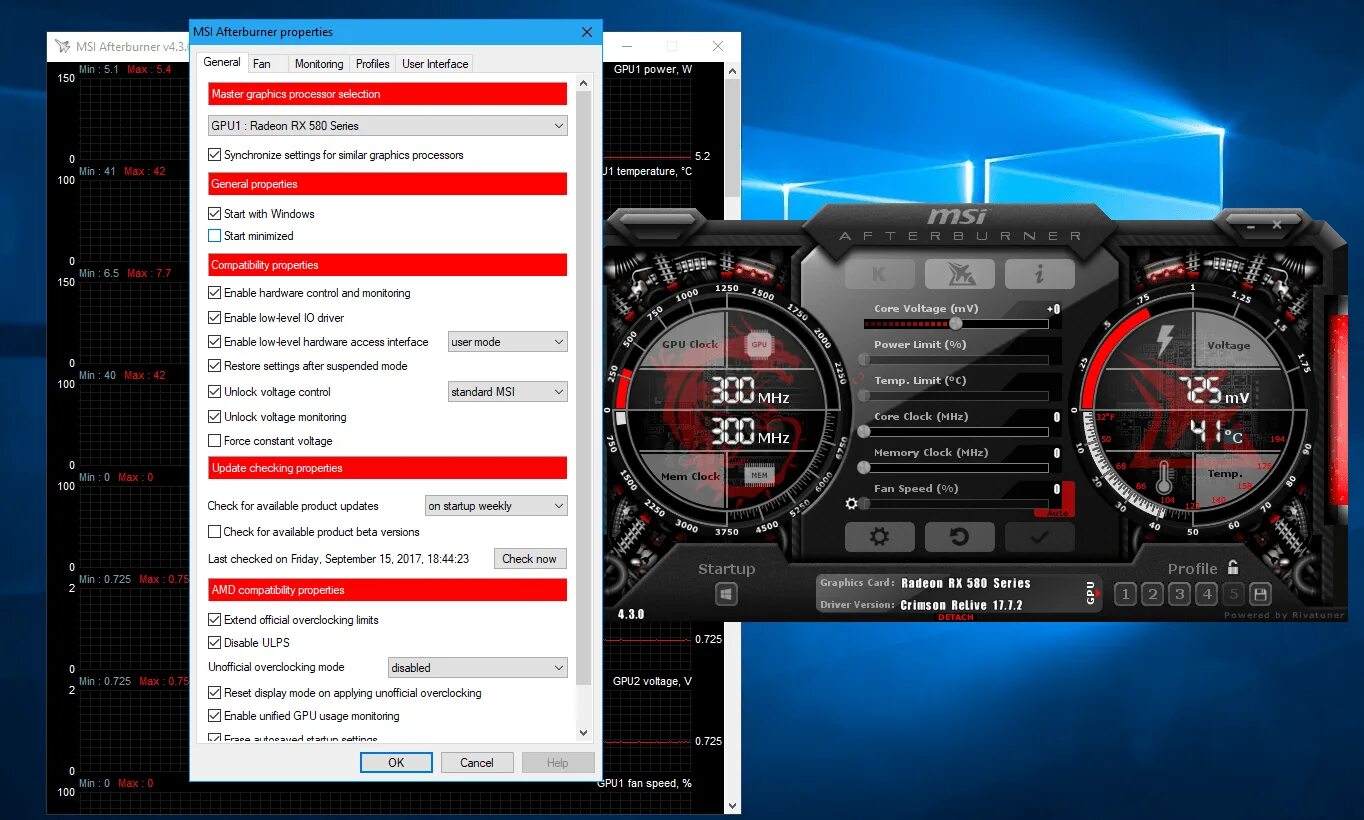This screenshot has width=1364, height=820.
Task: Click the Memory Clock slider handle
Action: tap(864, 468)
